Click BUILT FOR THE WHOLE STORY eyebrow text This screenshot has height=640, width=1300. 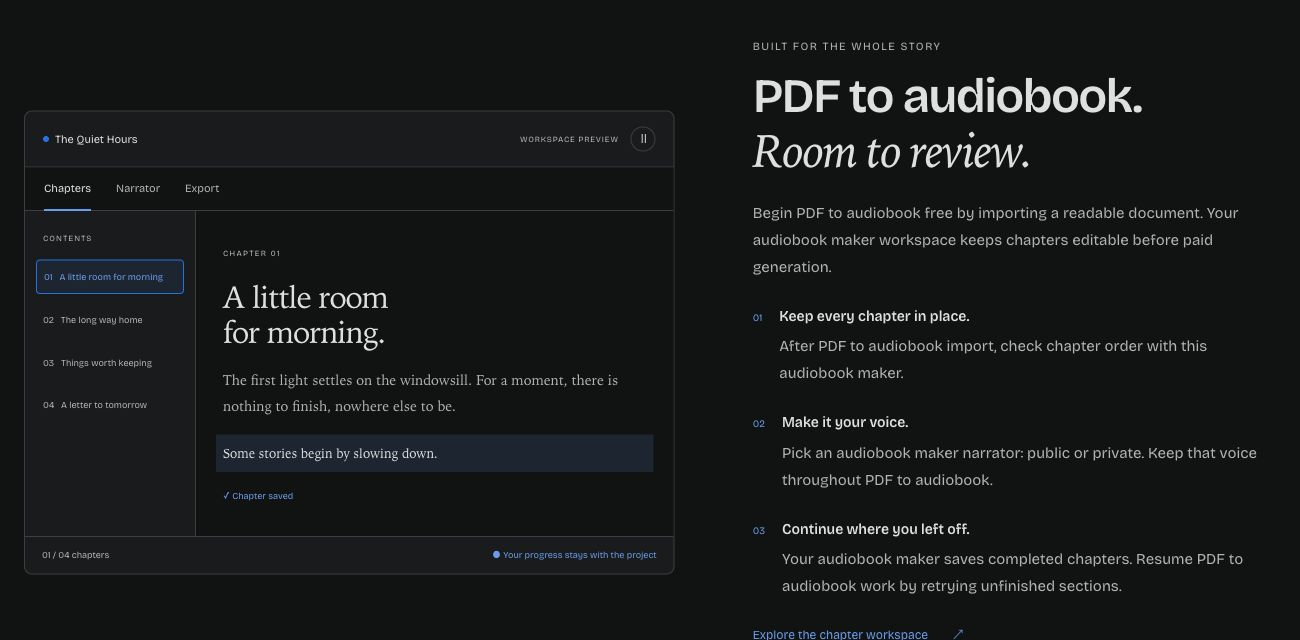point(846,47)
